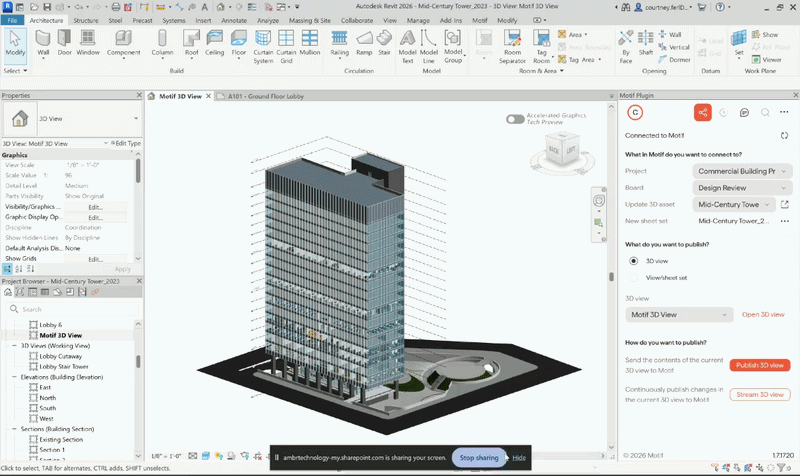
Task: Click the Stop sharing button
Action: coord(479,458)
